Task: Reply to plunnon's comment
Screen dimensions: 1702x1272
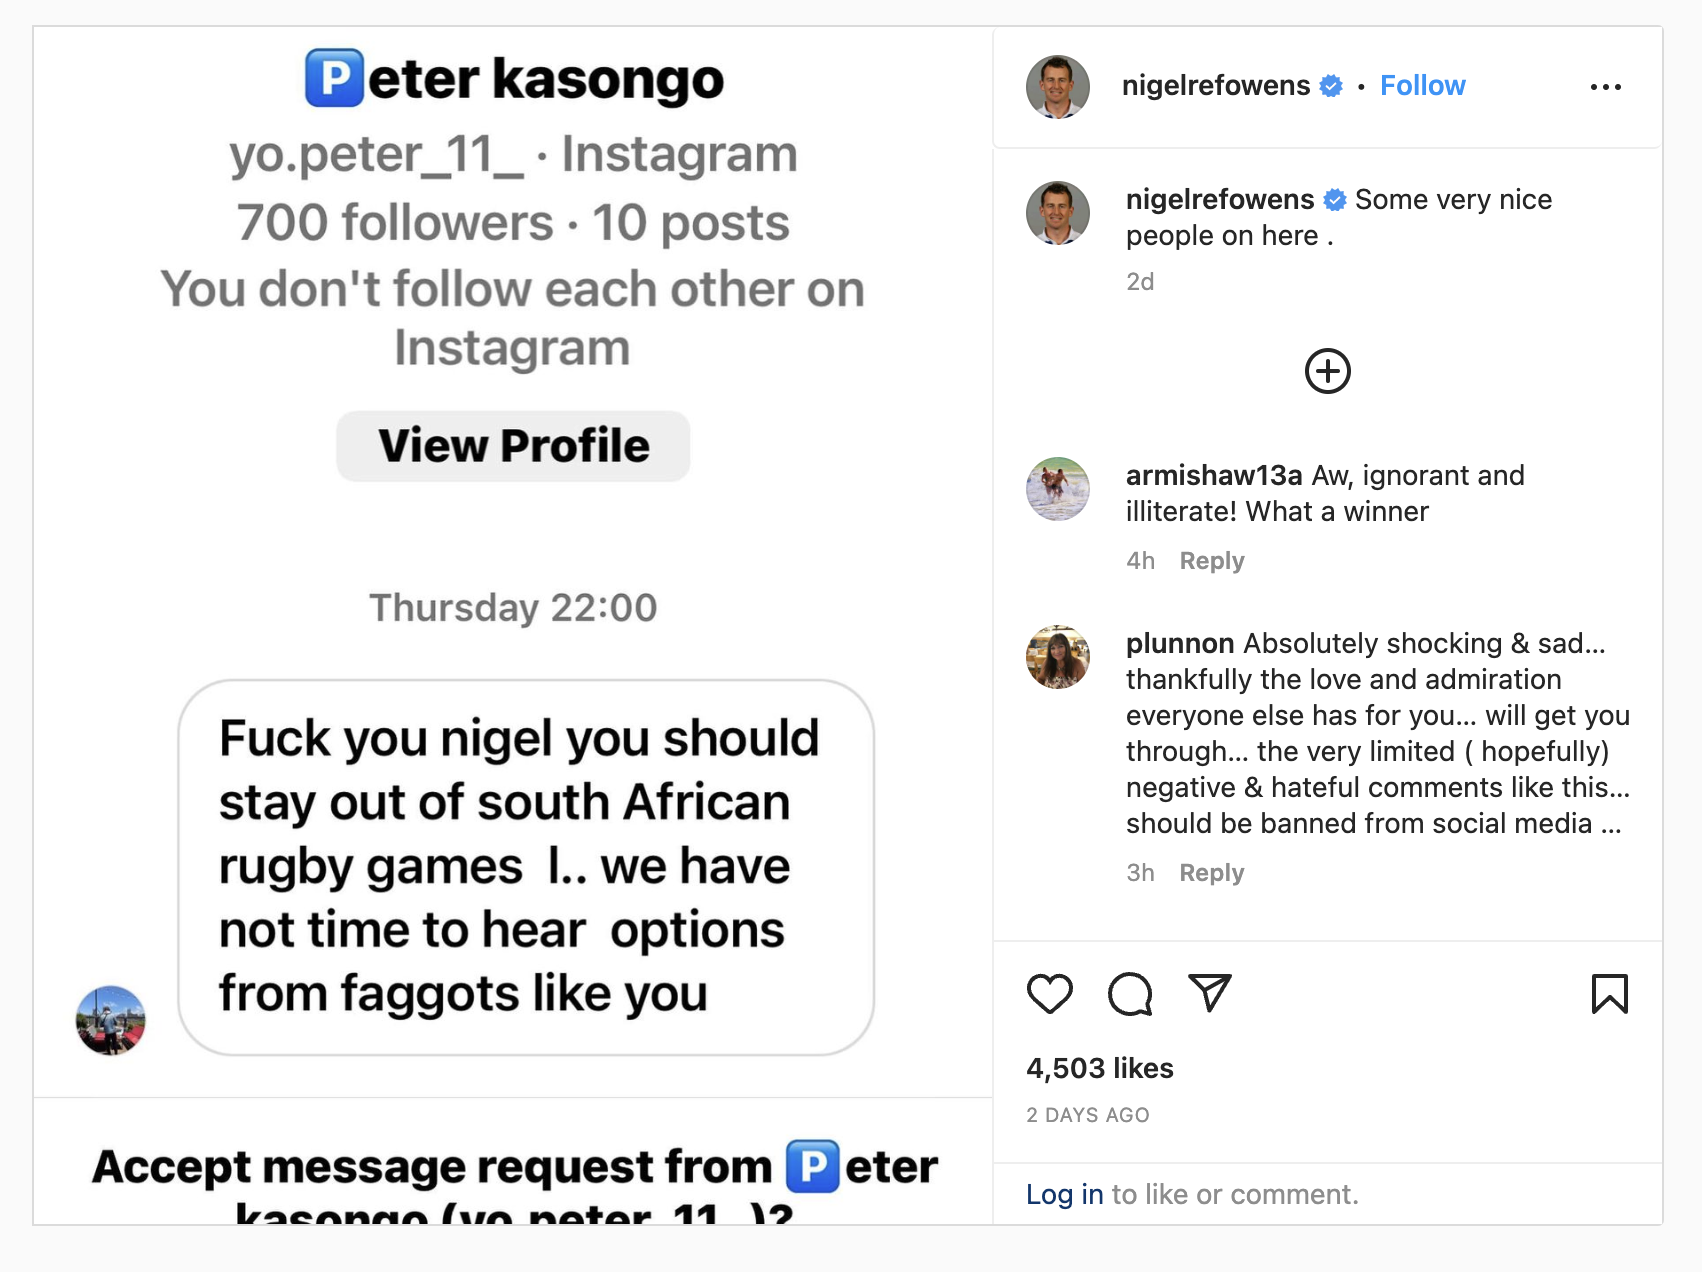Action: pyautogui.click(x=1212, y=872)
